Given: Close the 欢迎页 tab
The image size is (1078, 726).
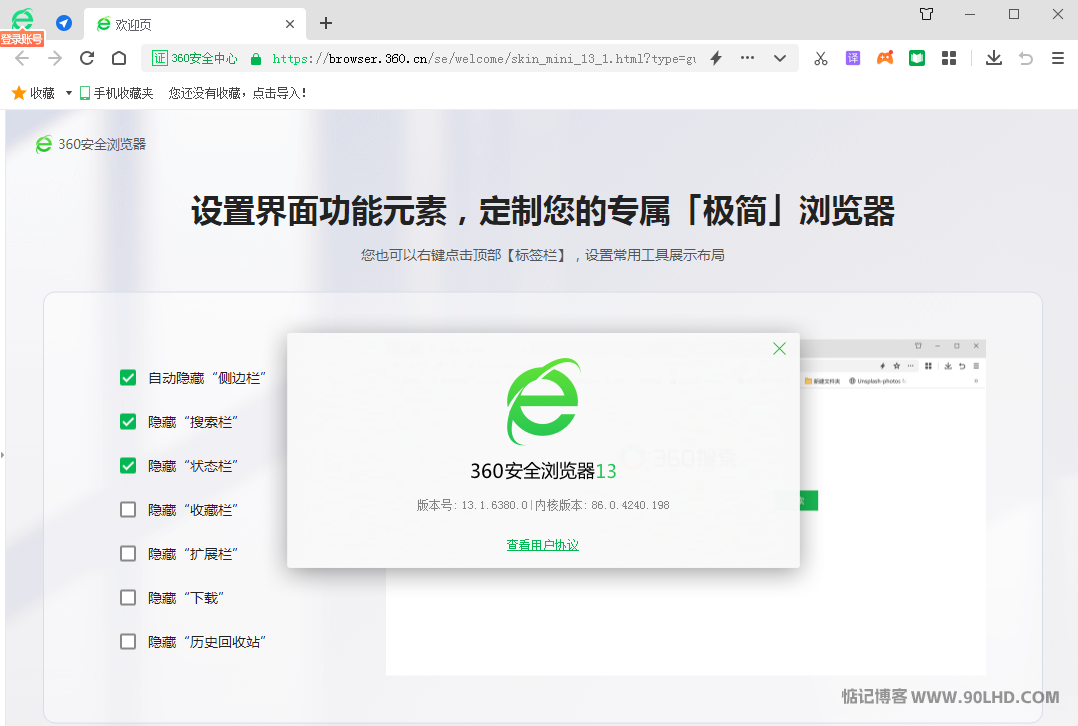Looking at the screenshot, I should coord(289,24).
